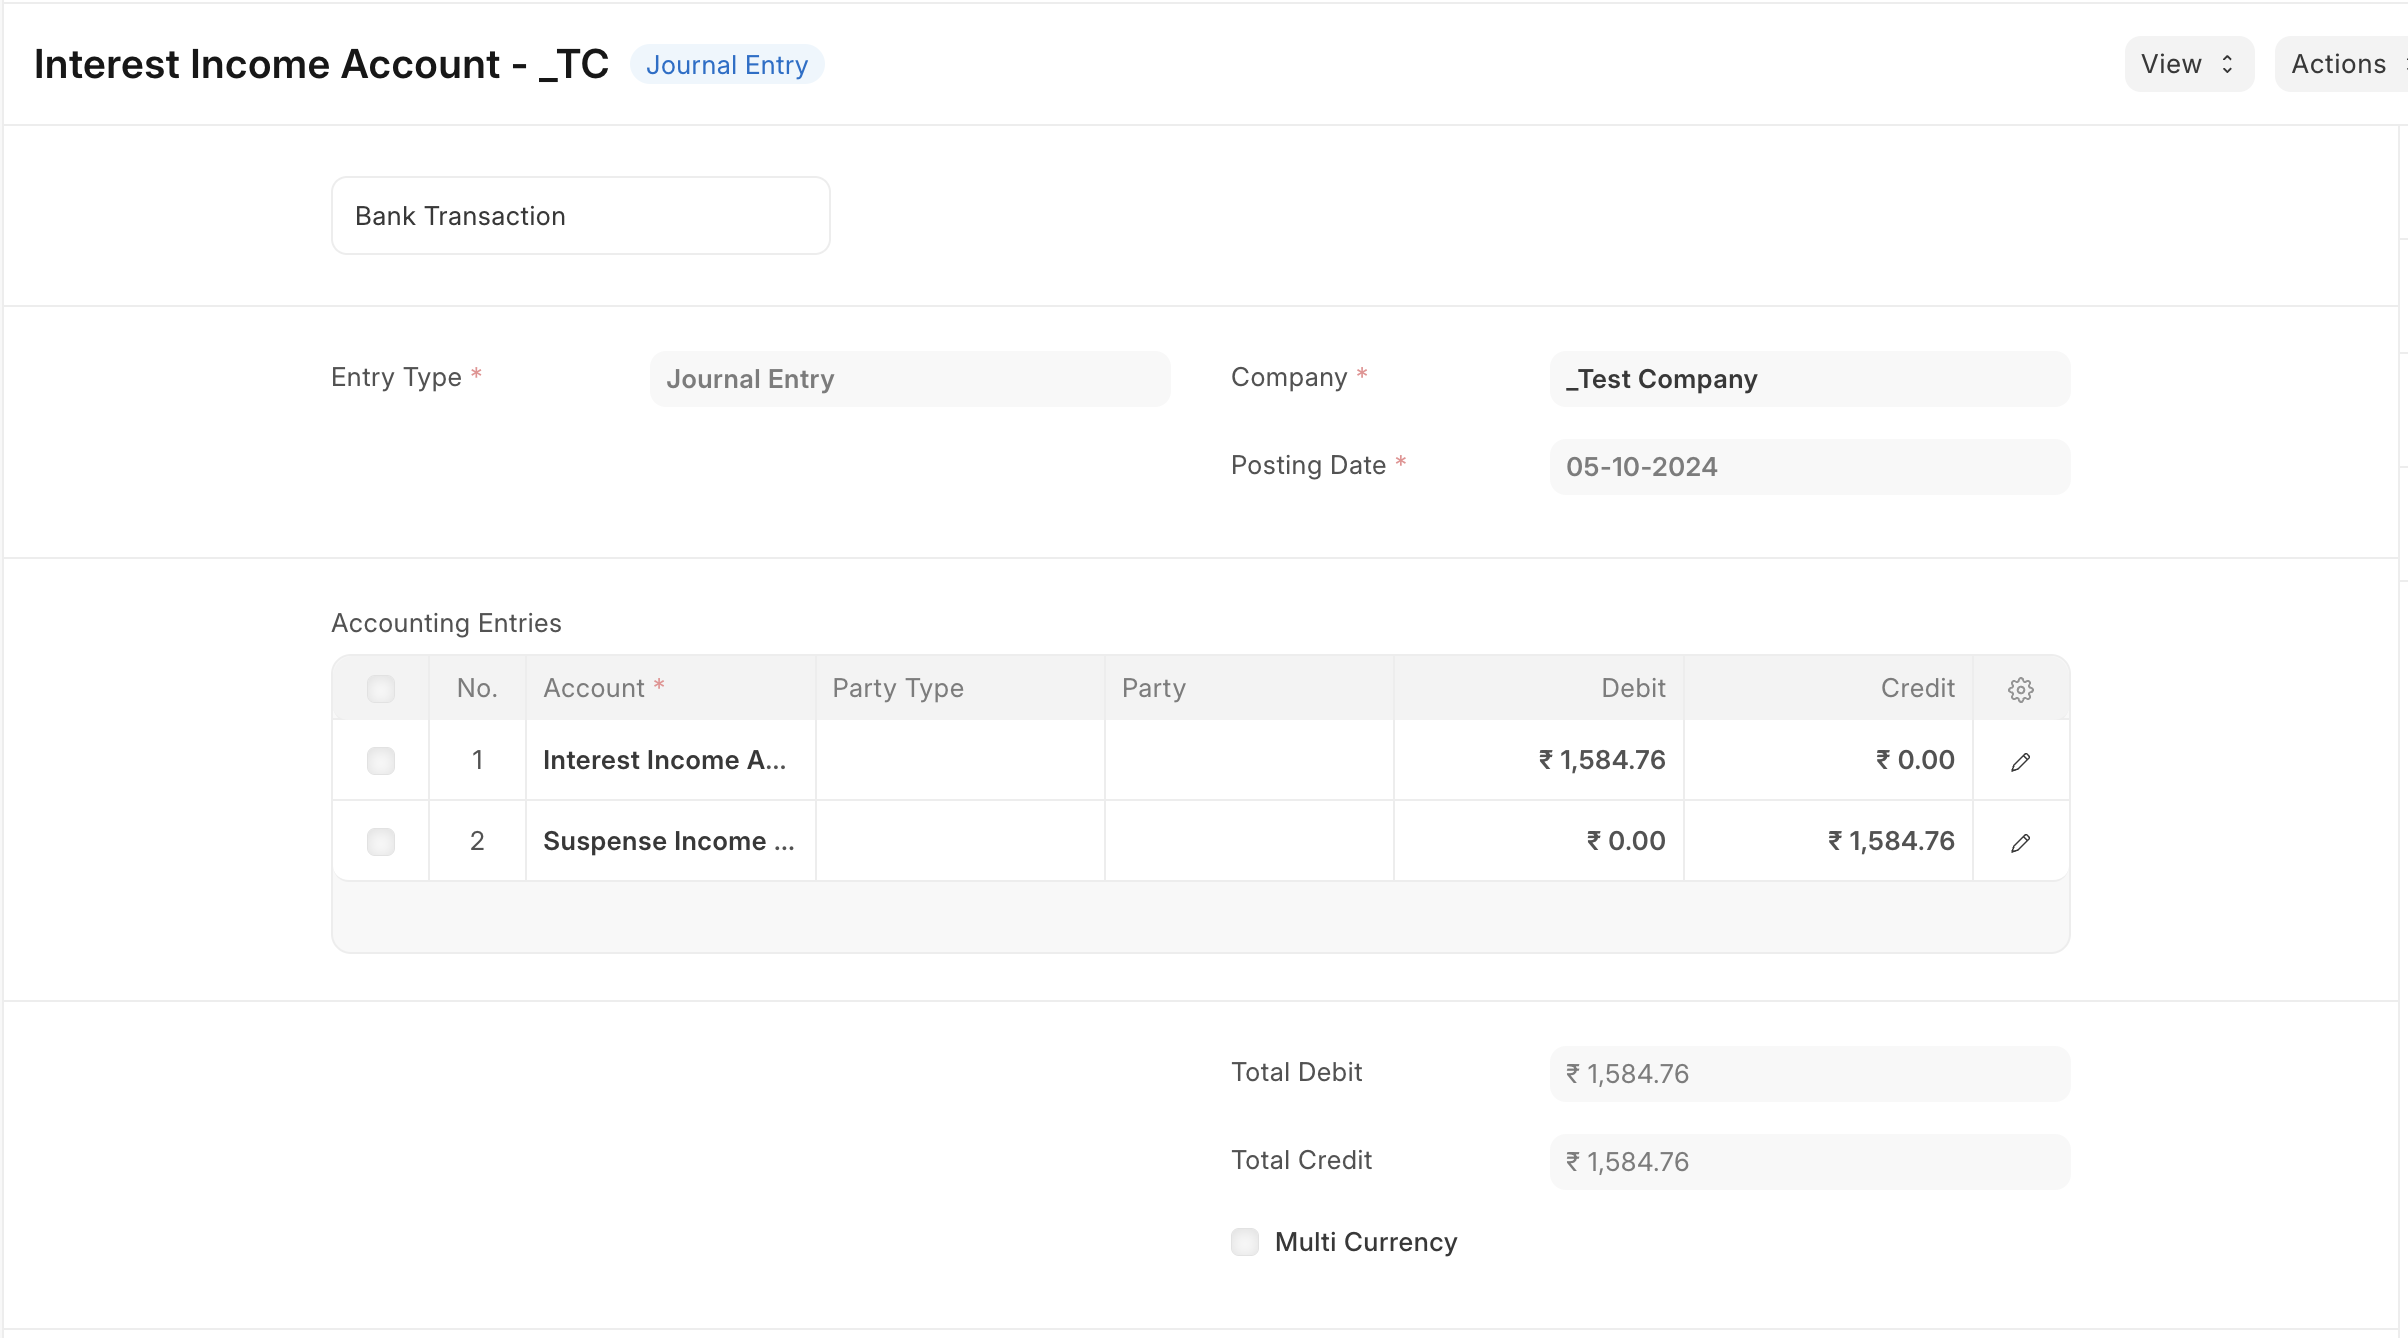Open the Actions dropdown menu

(x=2341, y=64)
